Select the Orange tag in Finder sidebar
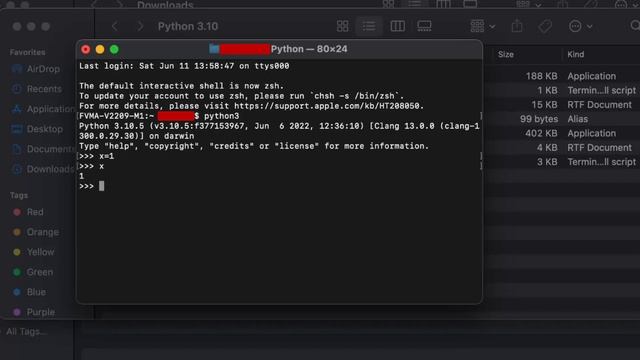640x360 pixels. [36, 232]
